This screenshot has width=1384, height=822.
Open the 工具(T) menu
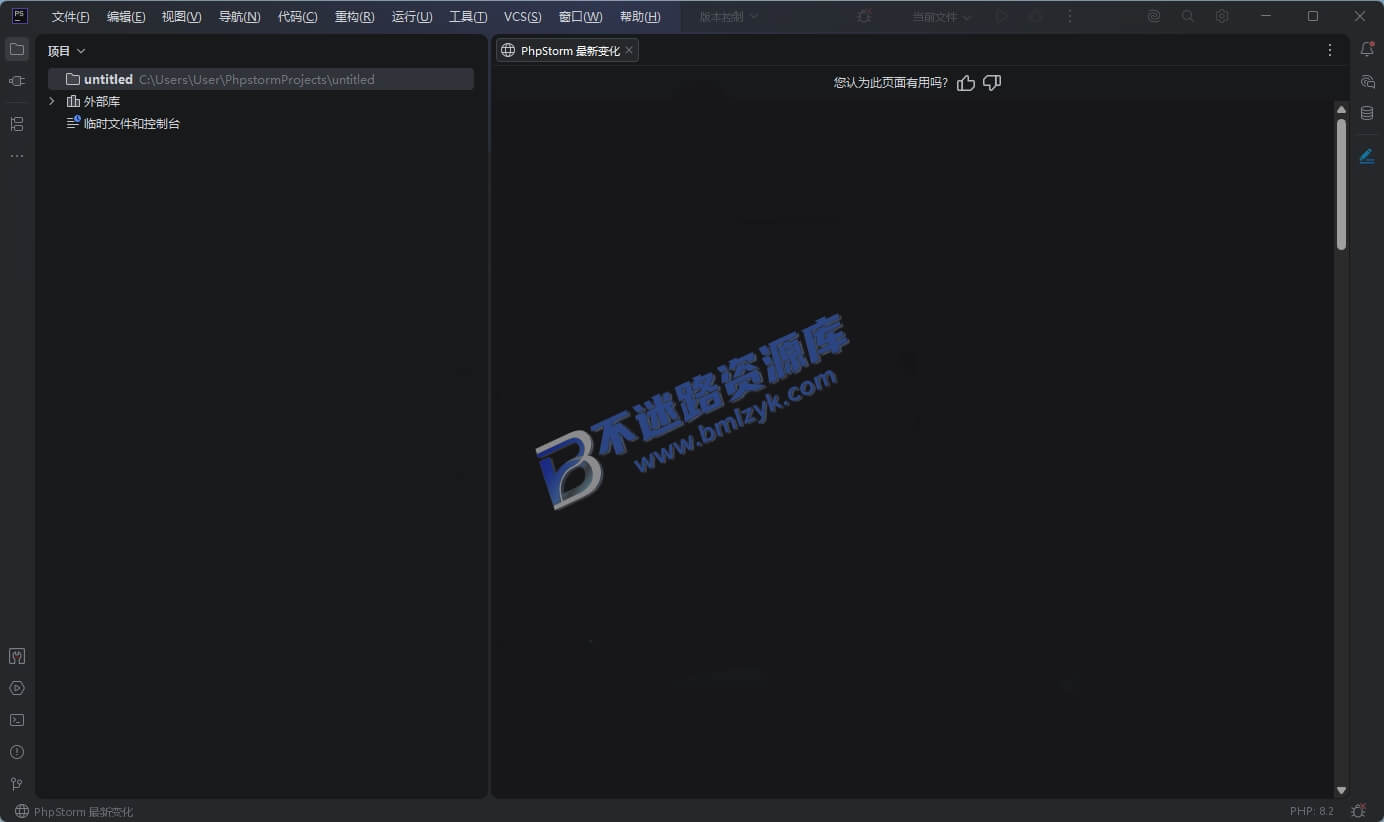pyautogui.click(x=468, y=17)
